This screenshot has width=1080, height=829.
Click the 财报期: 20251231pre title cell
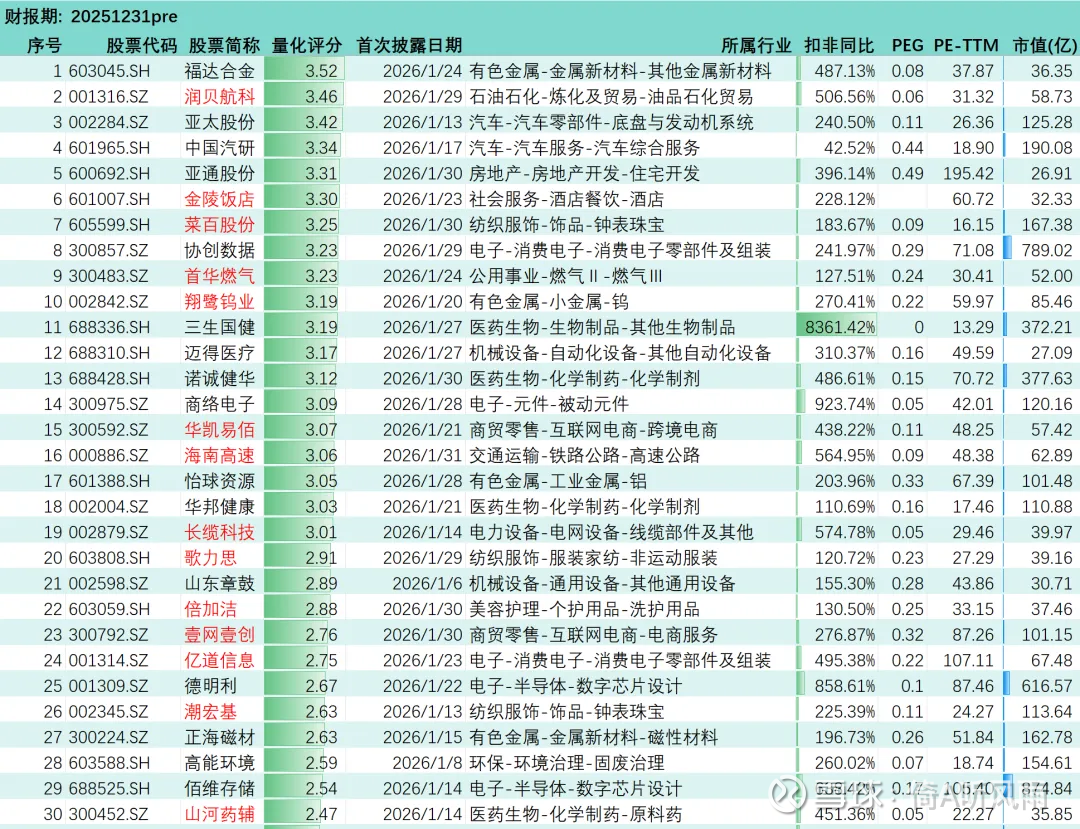point(91,15)
